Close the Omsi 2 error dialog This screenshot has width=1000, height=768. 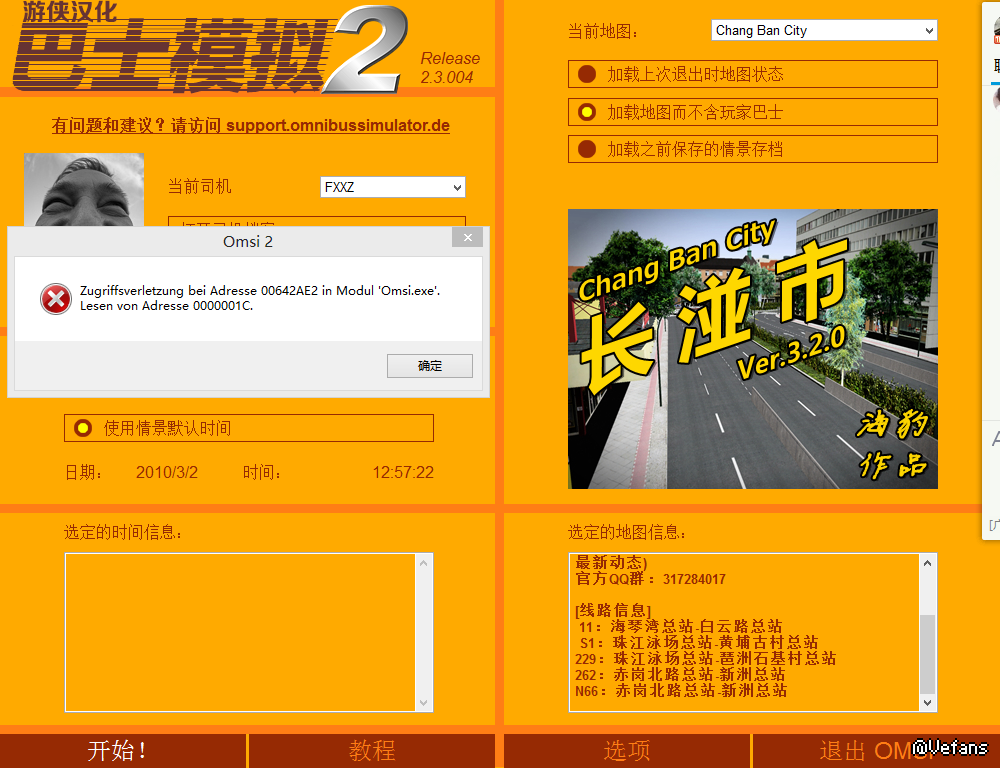[x=467, y=237]
